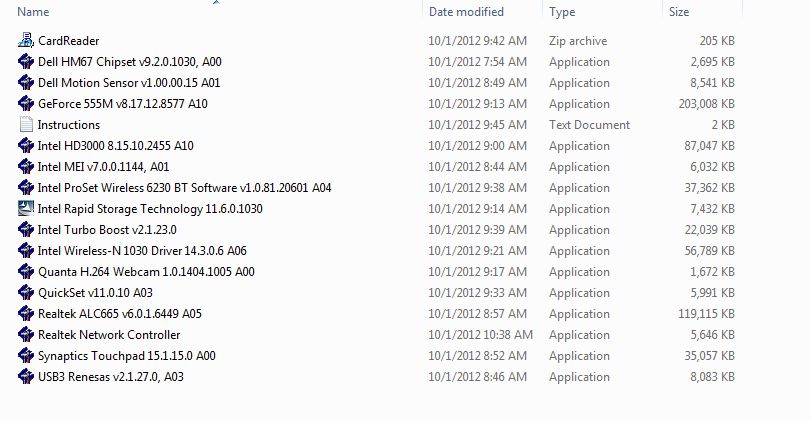
Task: Select 'USB3 Renesas v2.1.27.0, A03' file name
Action: click(x=111, y=377)
